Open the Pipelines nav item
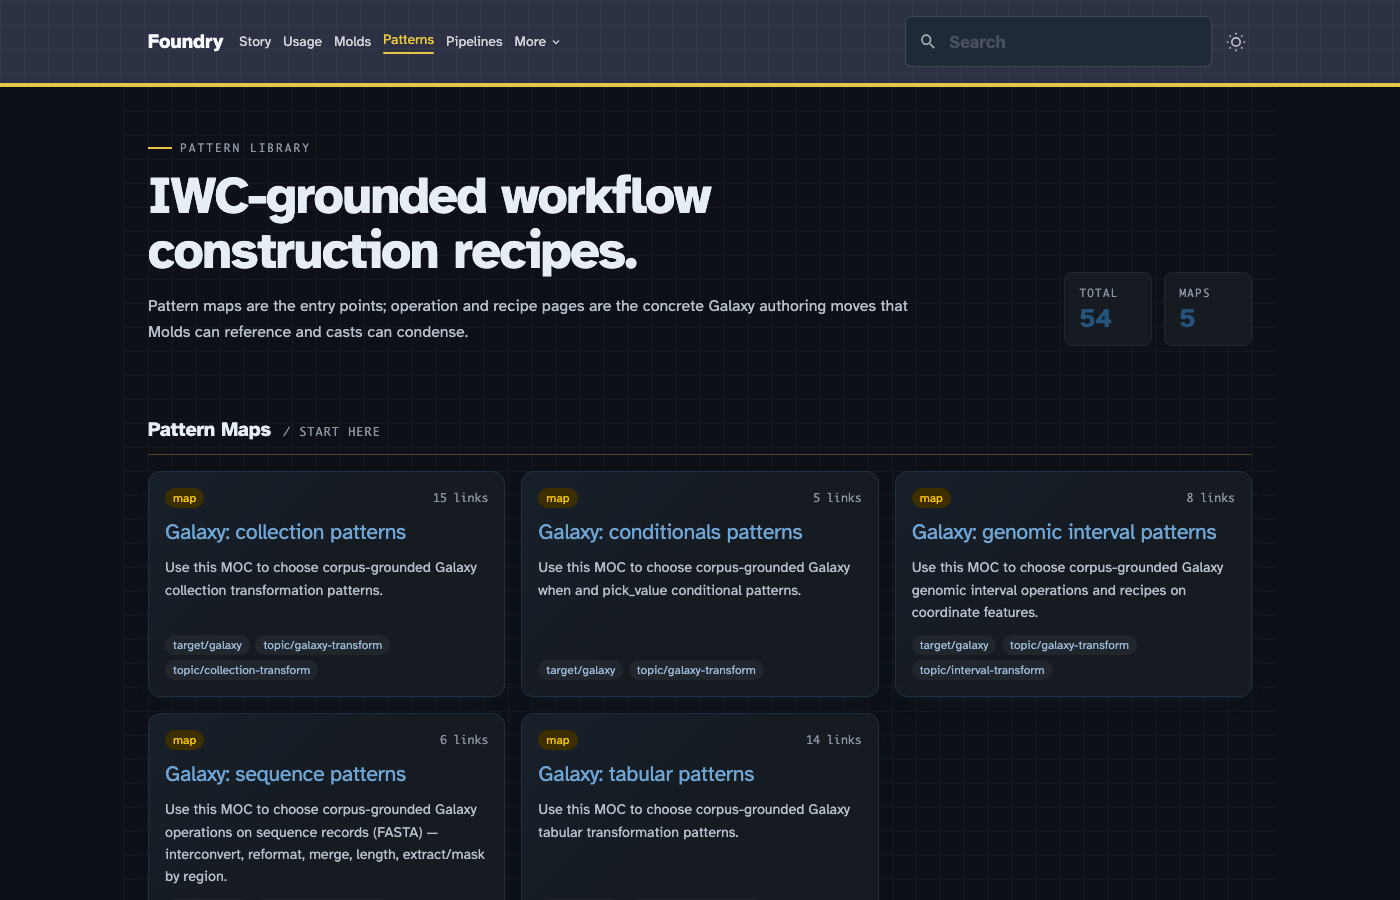This screenshot has height=900, width=1400. (x=474, y=41)
